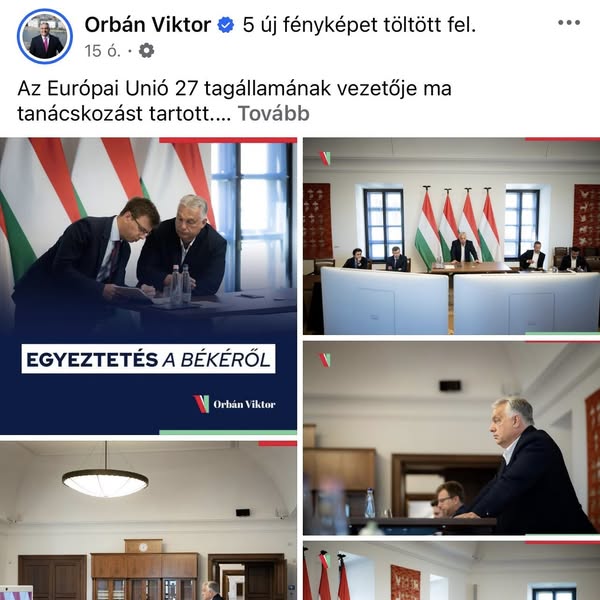Open the partially visible last photo
Image resolution: width=600 pixels, height=600 pixels.
click(452, 571)
